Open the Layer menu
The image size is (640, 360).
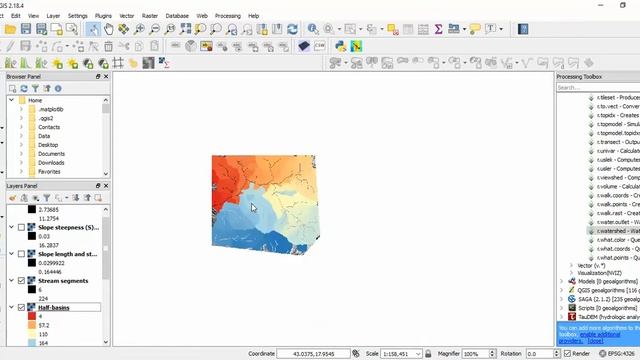point(53,16)
